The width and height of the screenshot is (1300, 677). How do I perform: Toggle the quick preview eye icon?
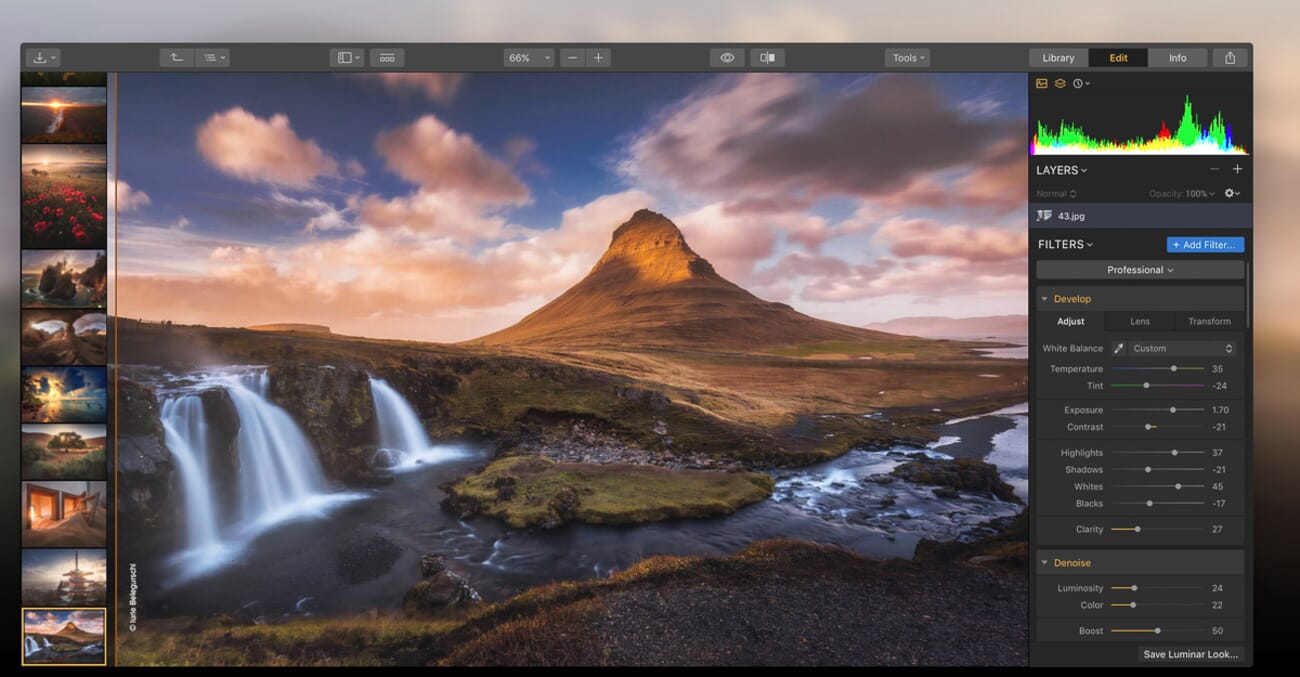click(726, 57)
